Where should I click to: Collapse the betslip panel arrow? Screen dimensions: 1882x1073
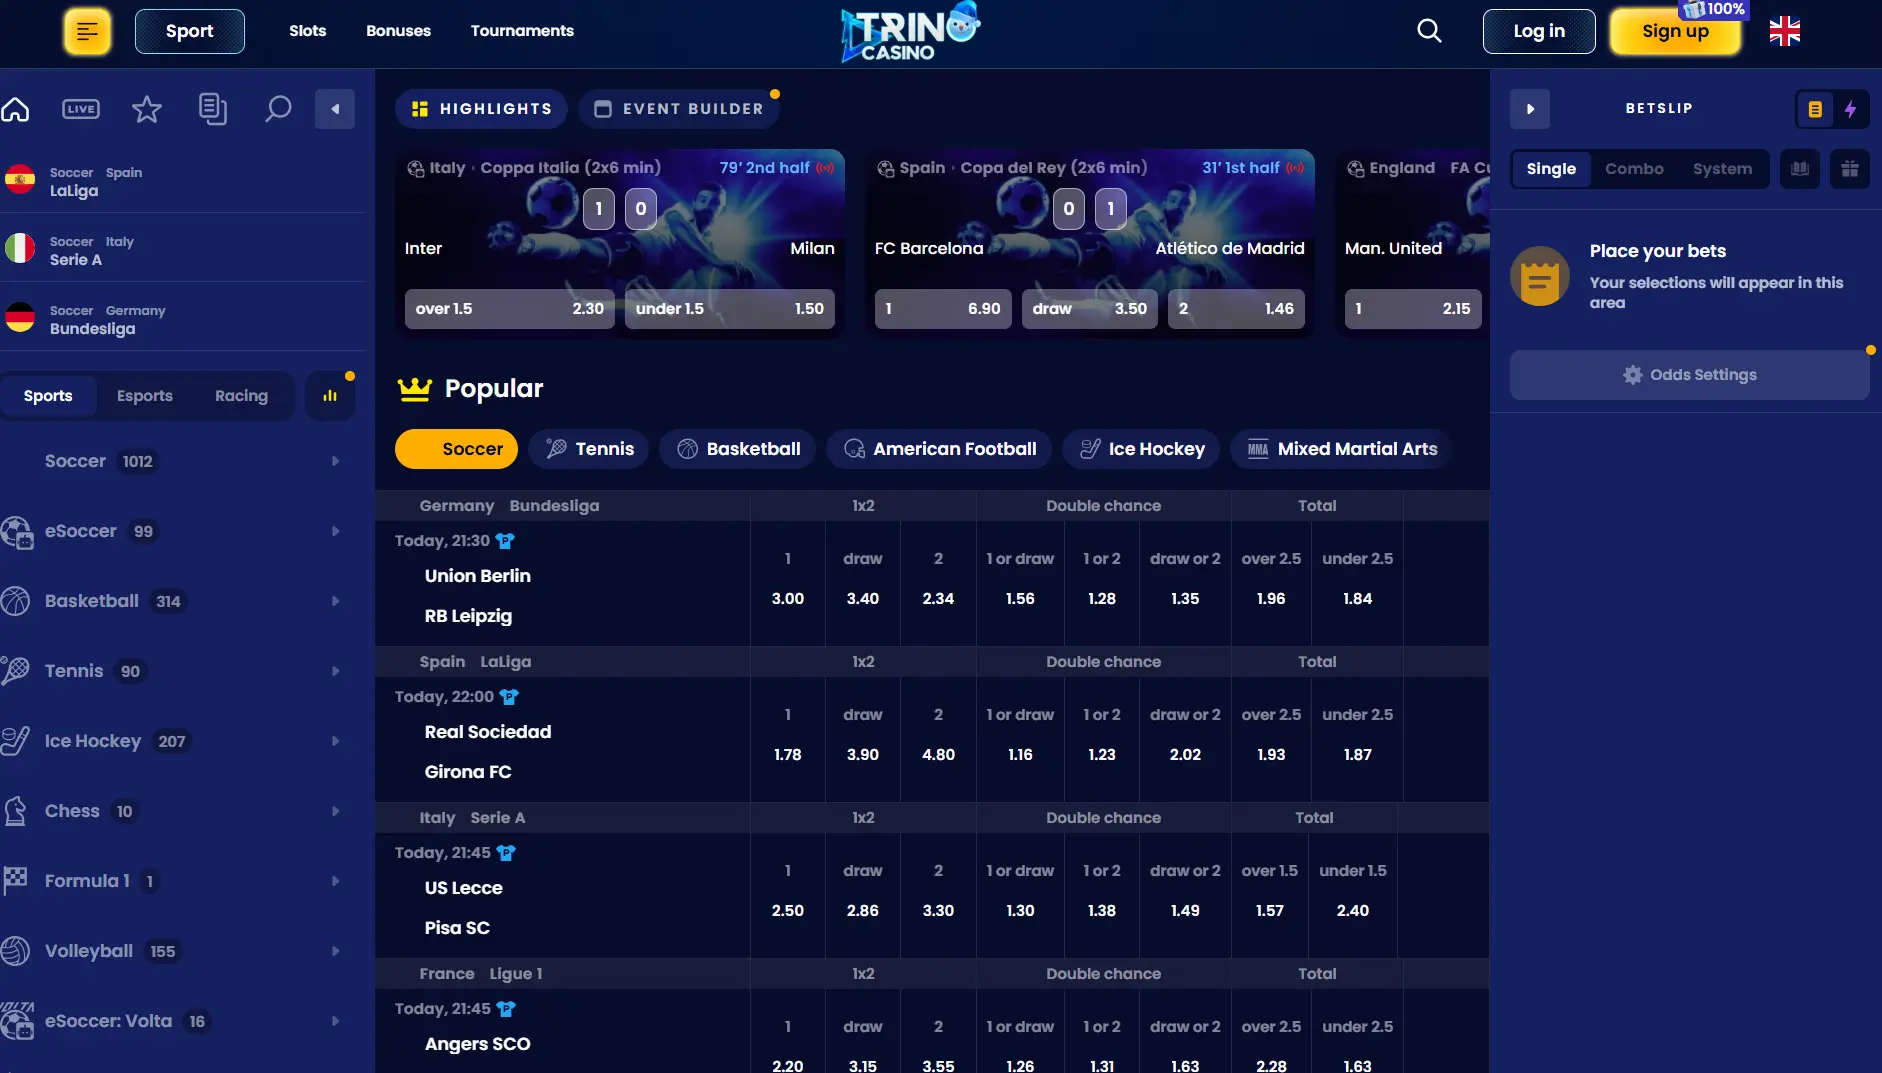click(x=1530, y=109)
